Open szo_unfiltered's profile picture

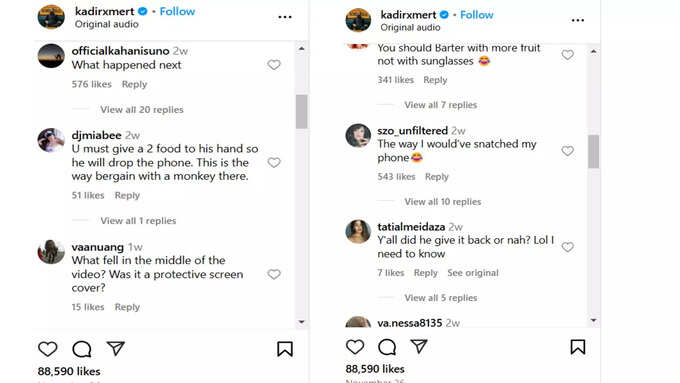[358, 135]
